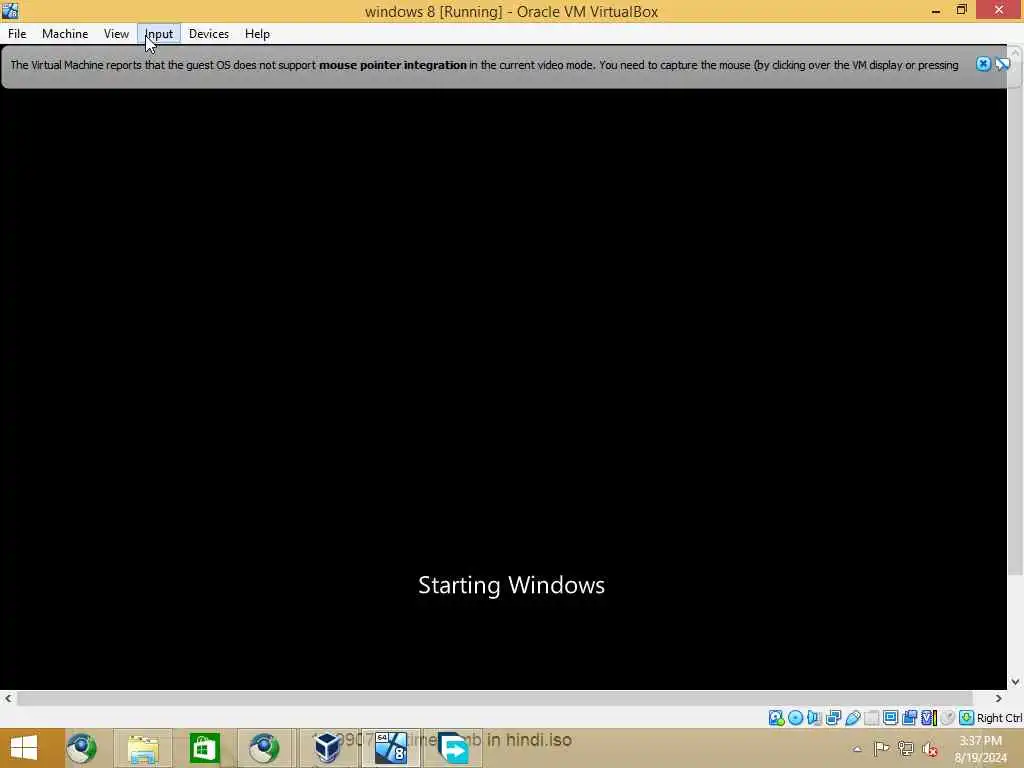The width and height of the screenshot is (1024, 768).
Task: Click the optical disc indicator in status bar
Action: (795, 718)
